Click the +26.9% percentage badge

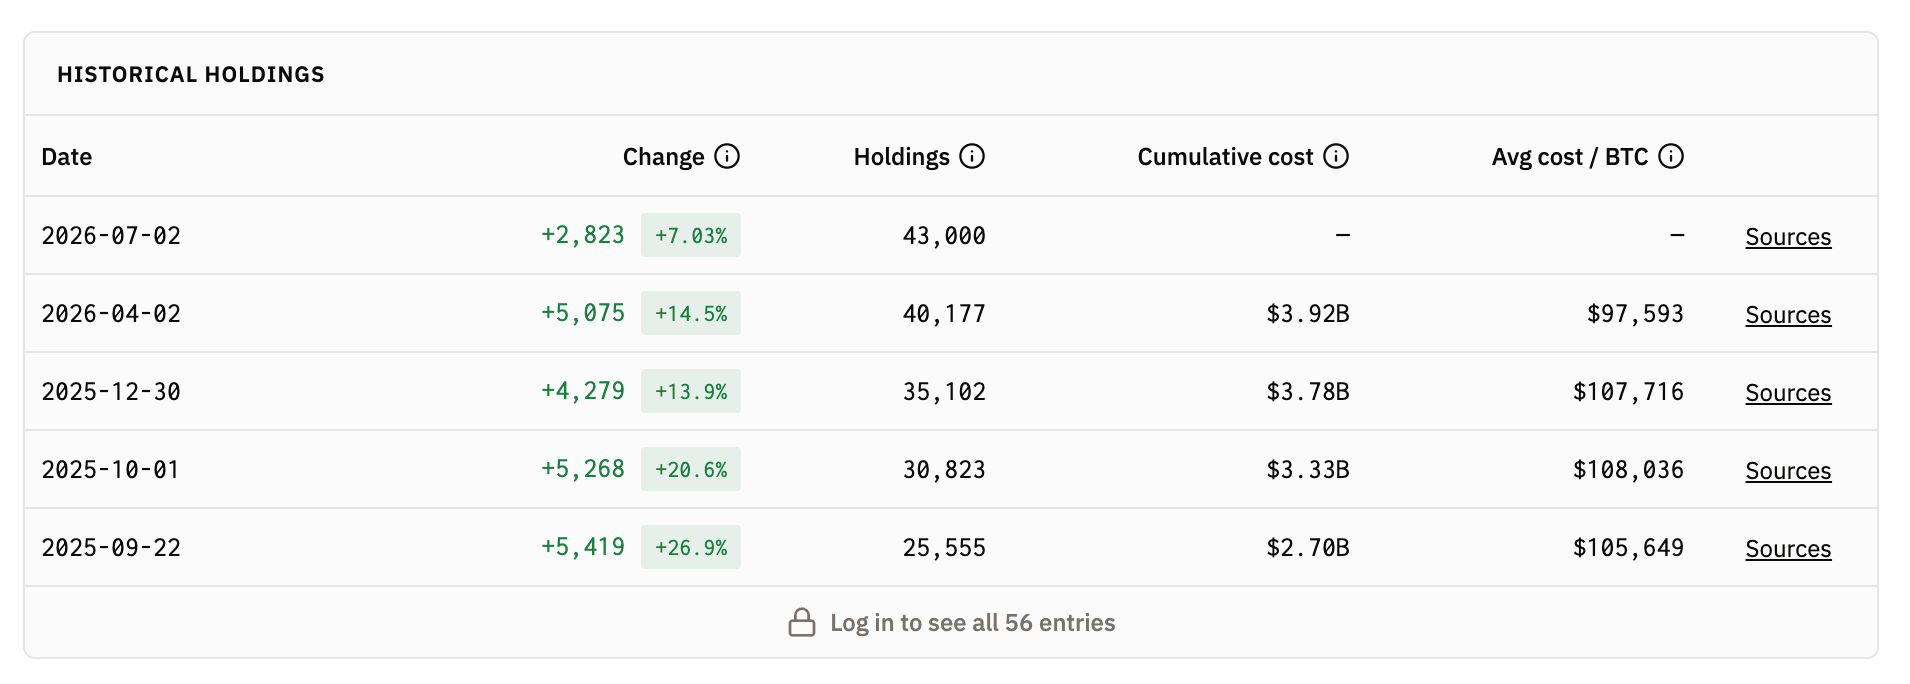point(691,547)
